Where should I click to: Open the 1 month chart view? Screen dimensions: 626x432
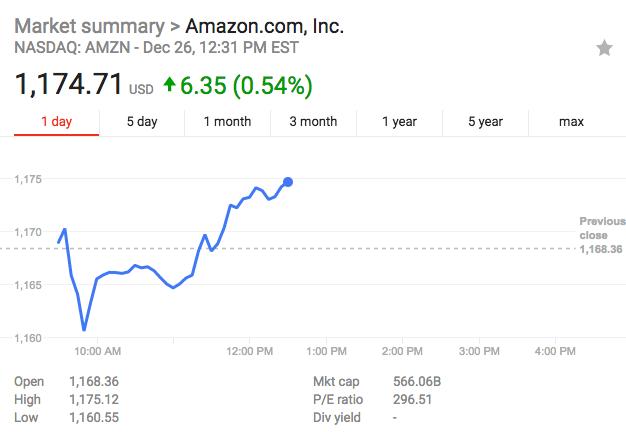(x=227, y=122)
